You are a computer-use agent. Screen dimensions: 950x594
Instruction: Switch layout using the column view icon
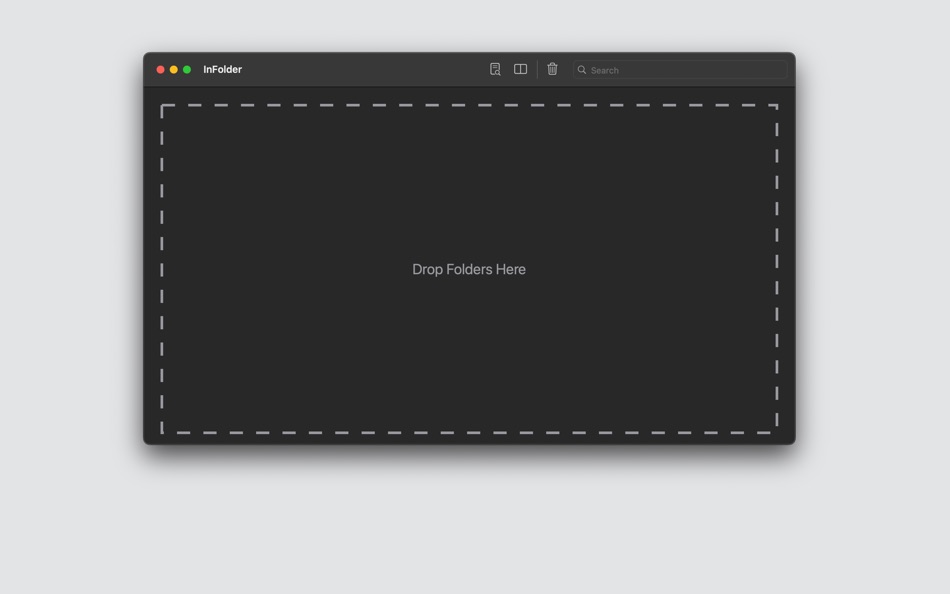521,69
